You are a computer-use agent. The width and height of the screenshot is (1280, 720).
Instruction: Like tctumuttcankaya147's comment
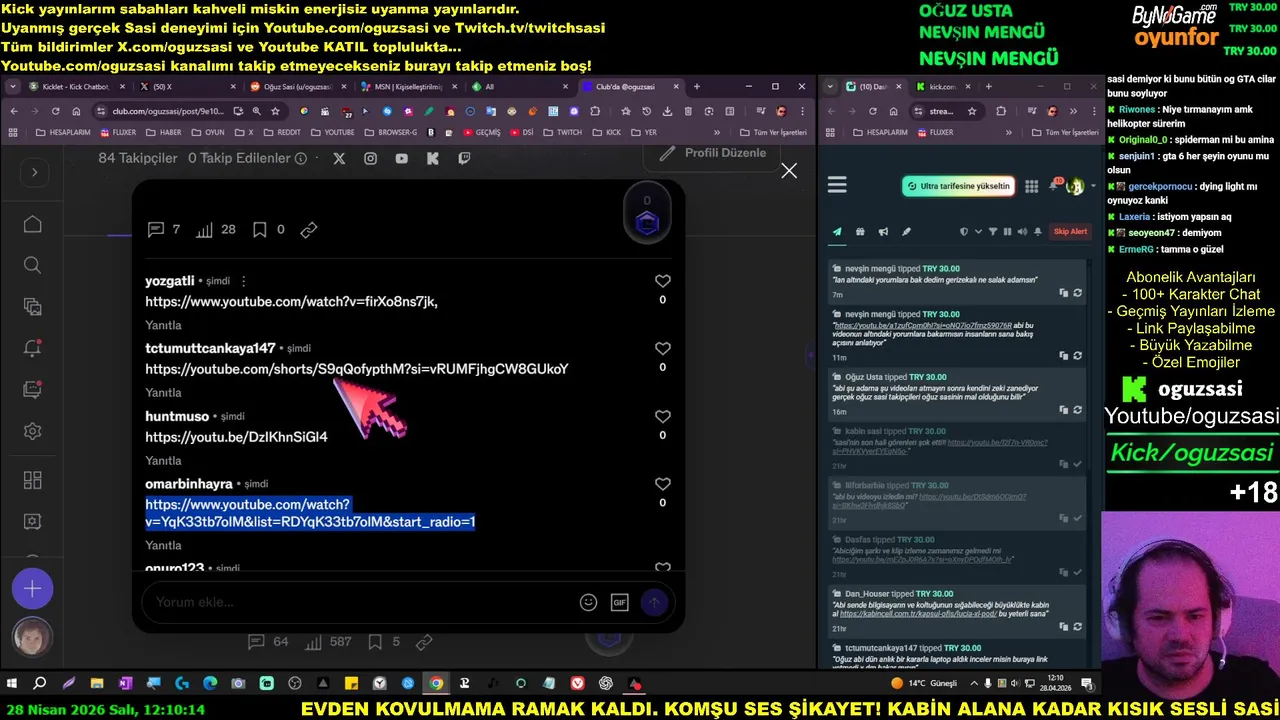662,349
